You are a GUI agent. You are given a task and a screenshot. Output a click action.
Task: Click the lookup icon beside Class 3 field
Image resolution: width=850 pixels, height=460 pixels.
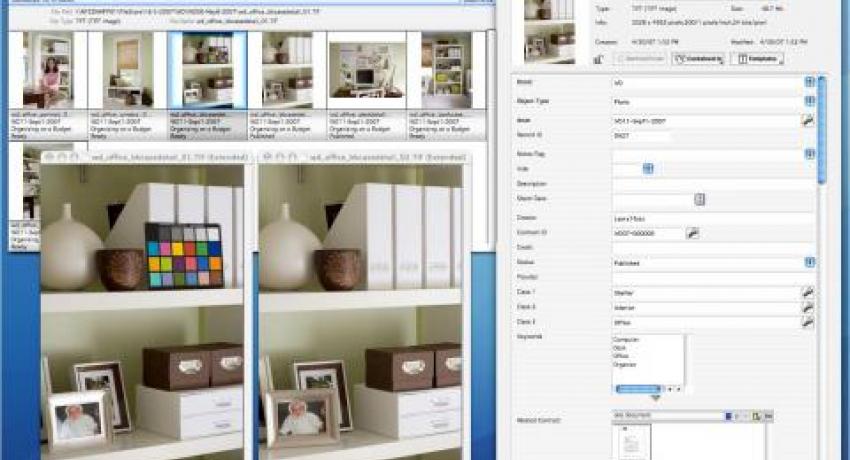coord(808,322)
